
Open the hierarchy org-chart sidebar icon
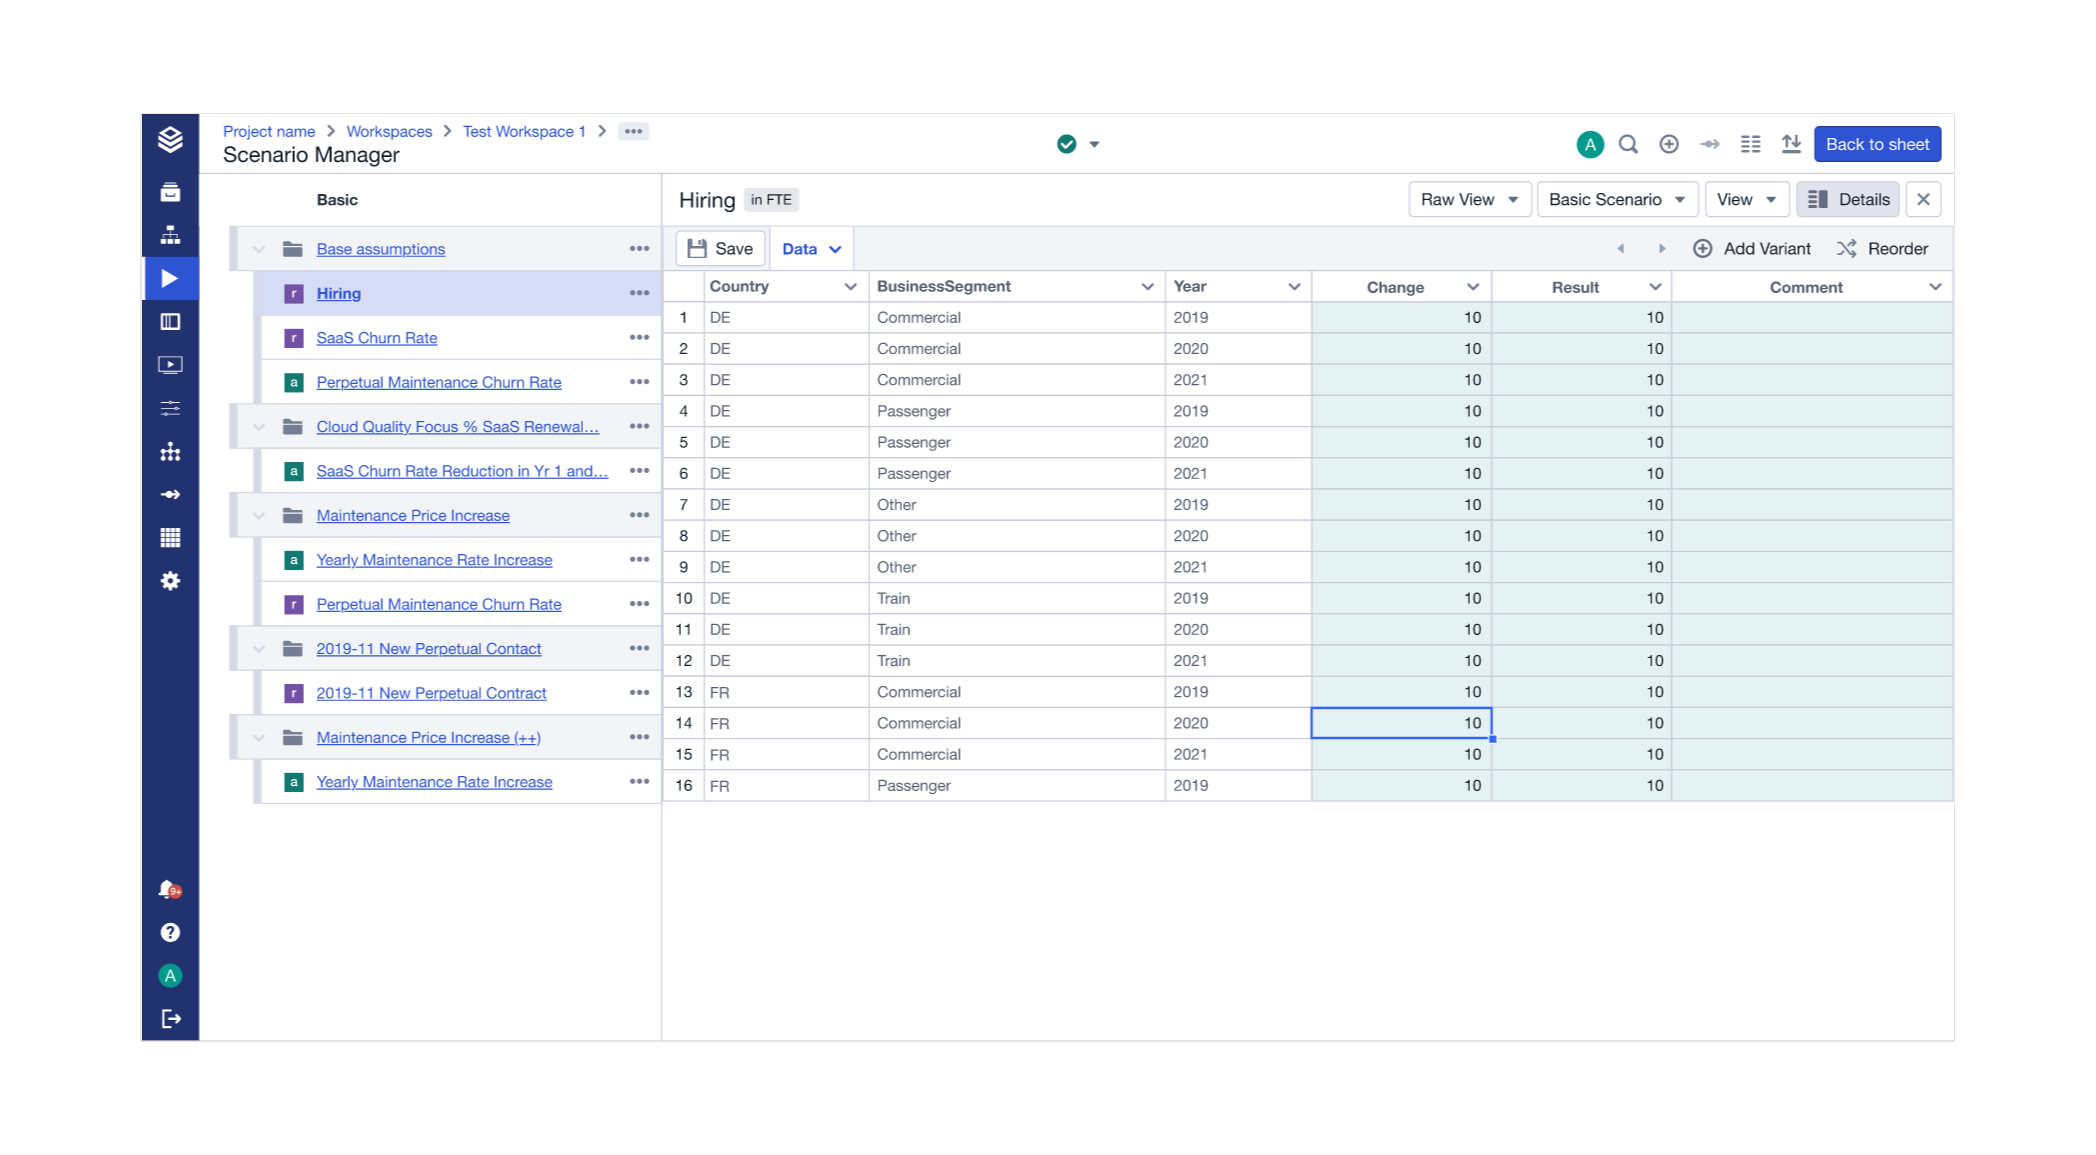coord(170,235)
